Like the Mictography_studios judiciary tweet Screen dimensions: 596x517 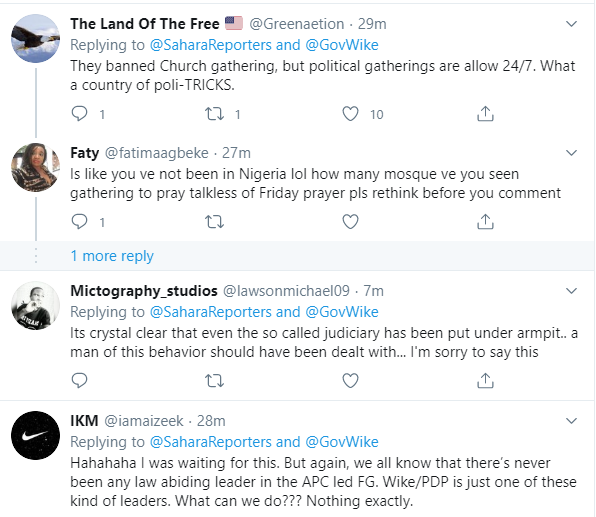[350, 381]
